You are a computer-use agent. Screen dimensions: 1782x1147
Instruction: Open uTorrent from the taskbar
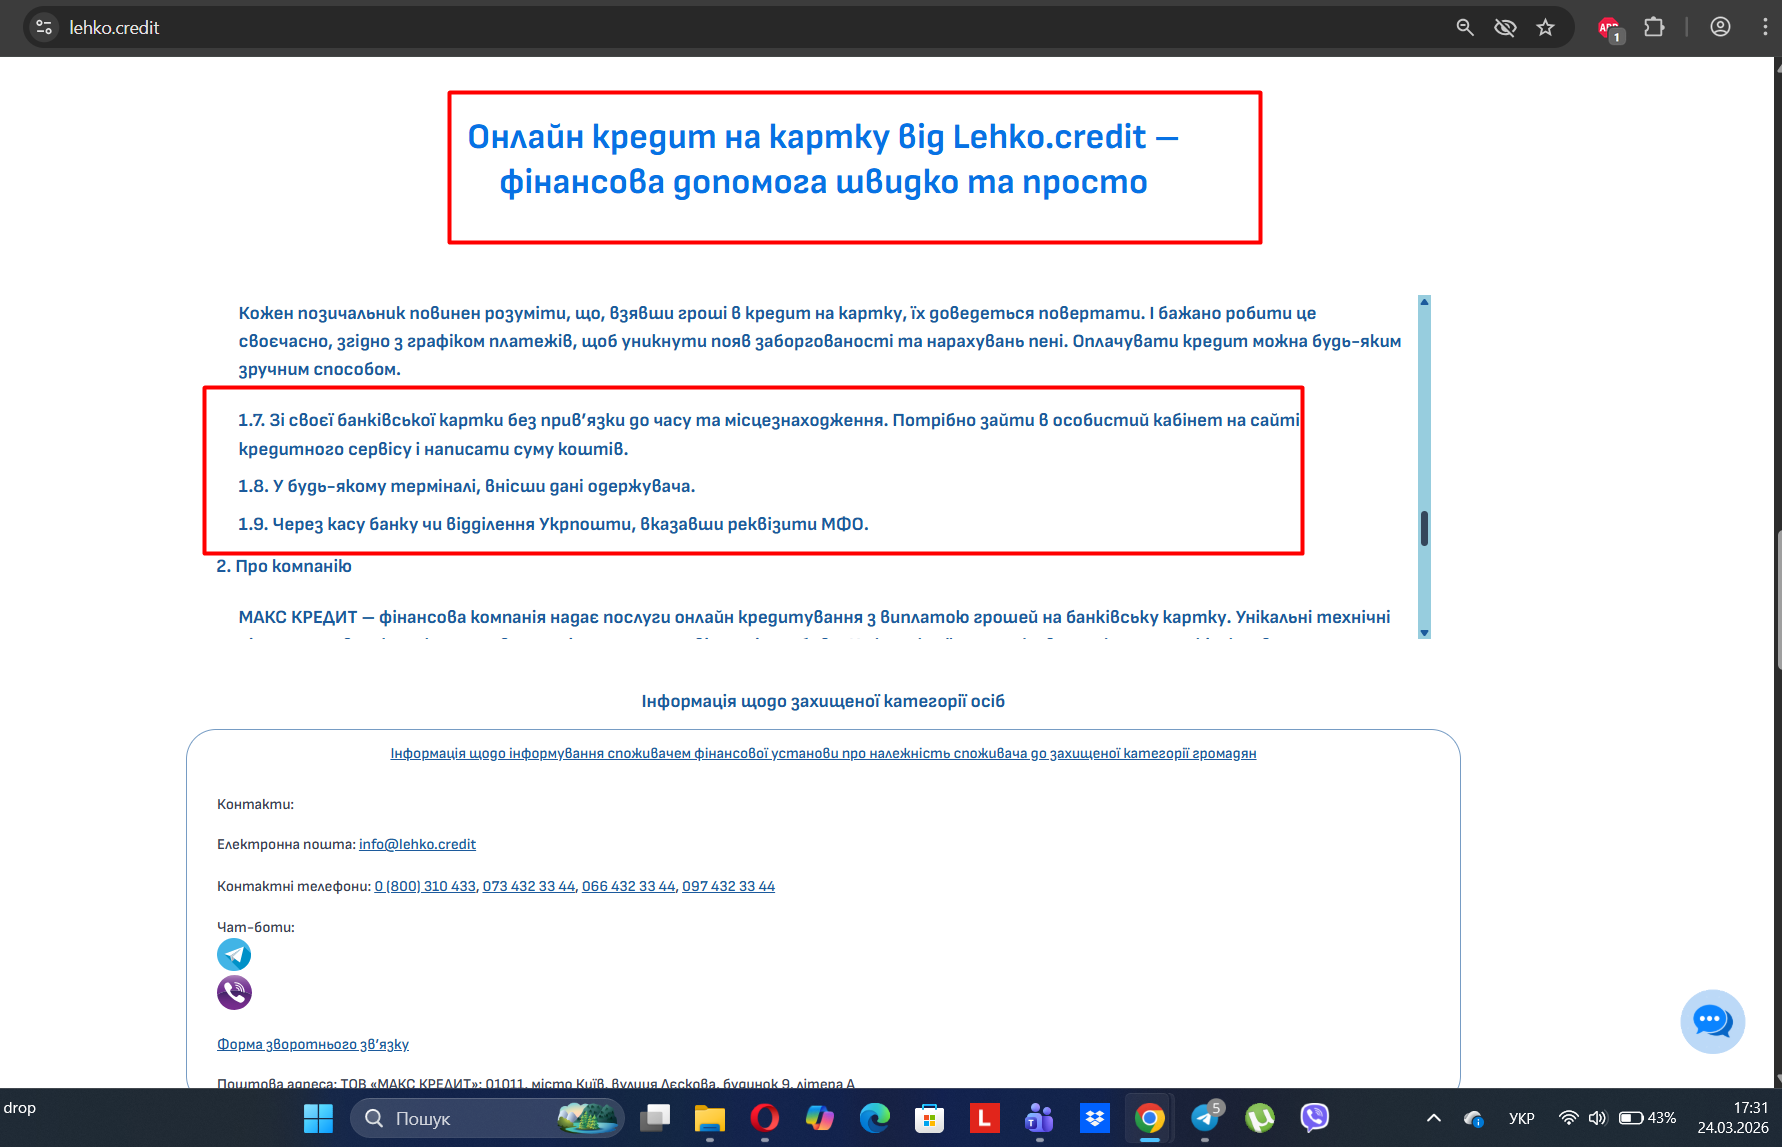click(1260, 1118)
